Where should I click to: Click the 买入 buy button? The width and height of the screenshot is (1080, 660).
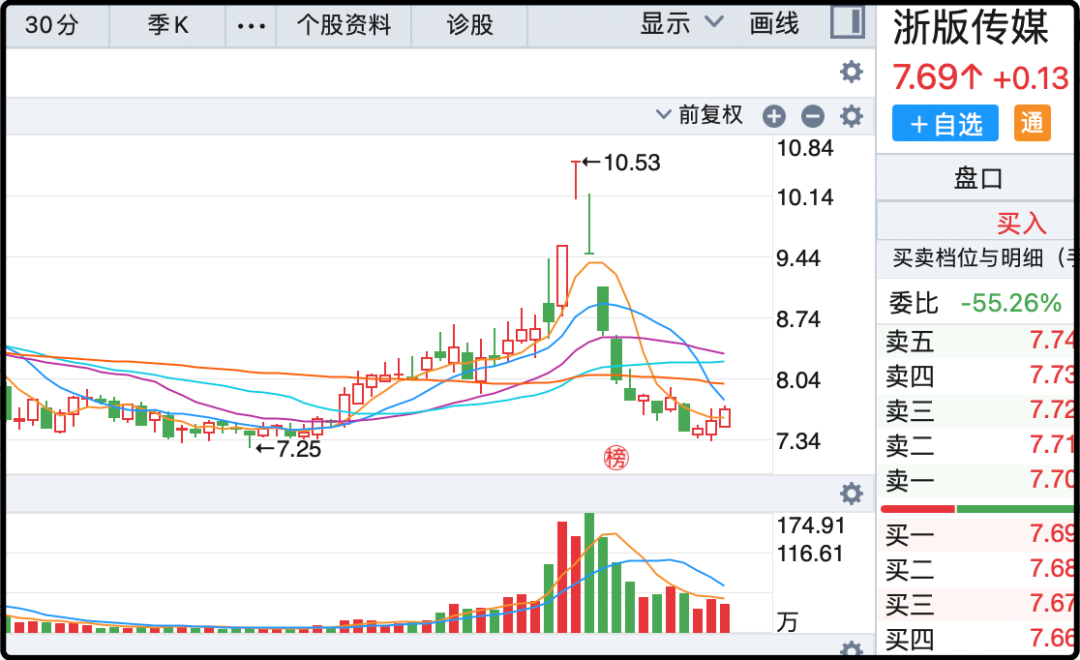pyautogui.click(x=1020, y=222)
